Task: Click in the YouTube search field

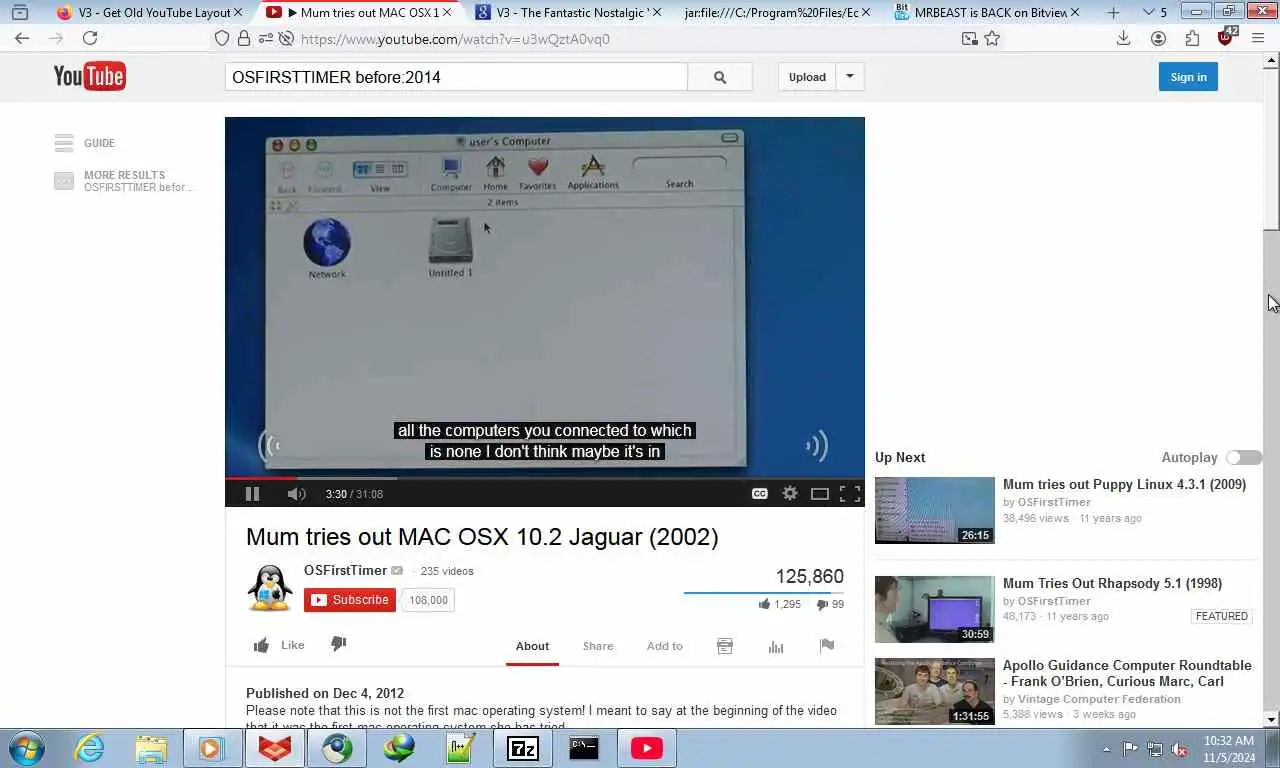Action: (456, 77)
